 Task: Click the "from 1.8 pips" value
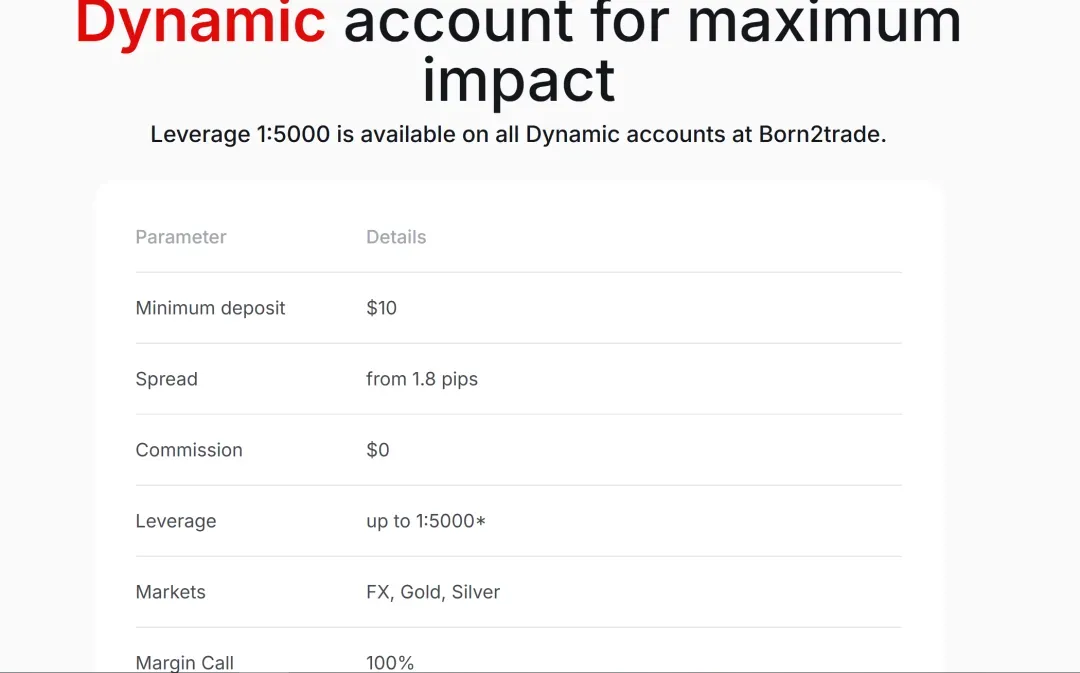422,379
